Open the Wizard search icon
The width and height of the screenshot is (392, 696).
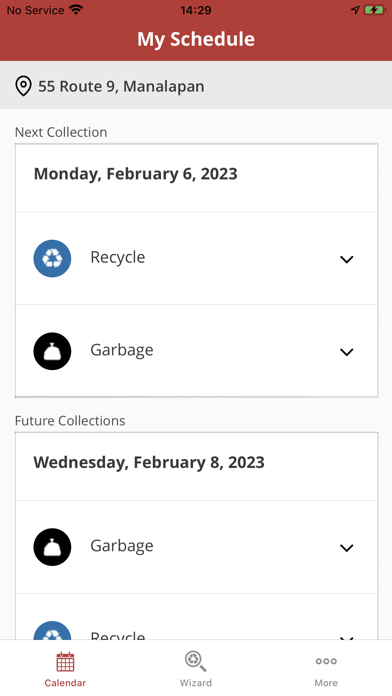click(x=195, y=661)
